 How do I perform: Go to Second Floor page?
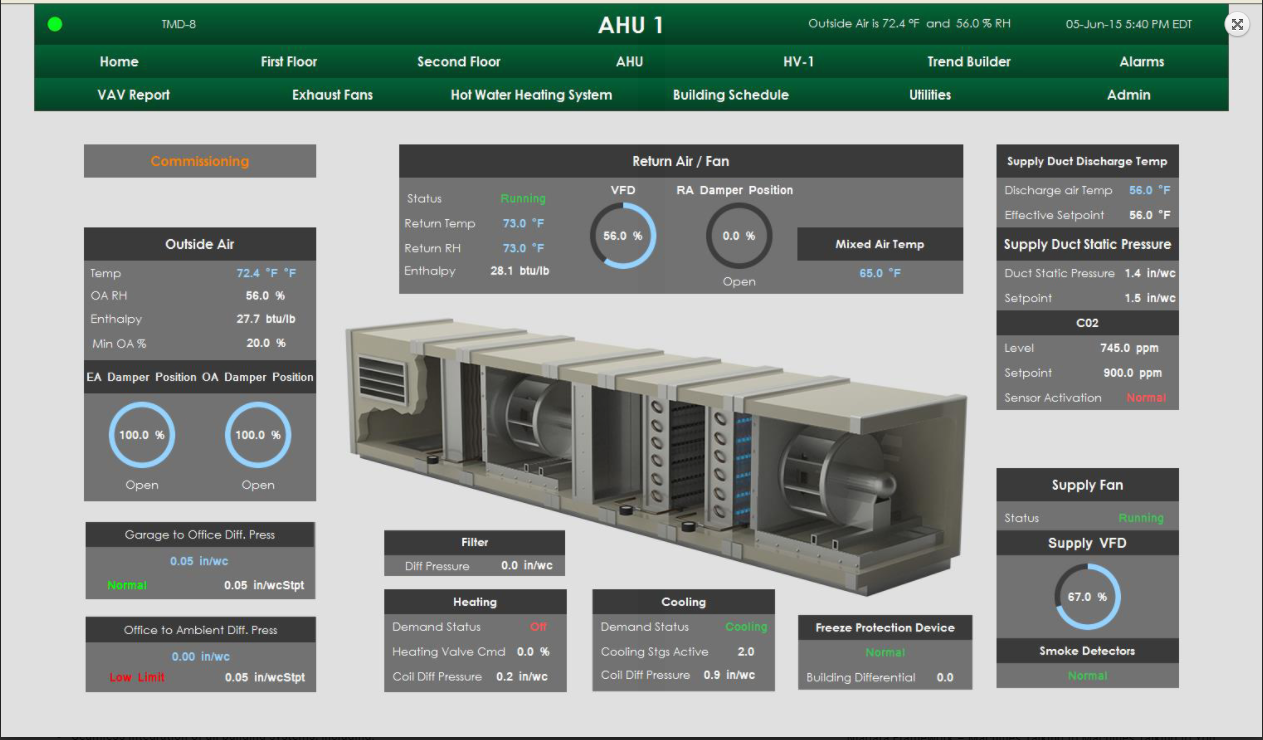(x=459, y=62)
